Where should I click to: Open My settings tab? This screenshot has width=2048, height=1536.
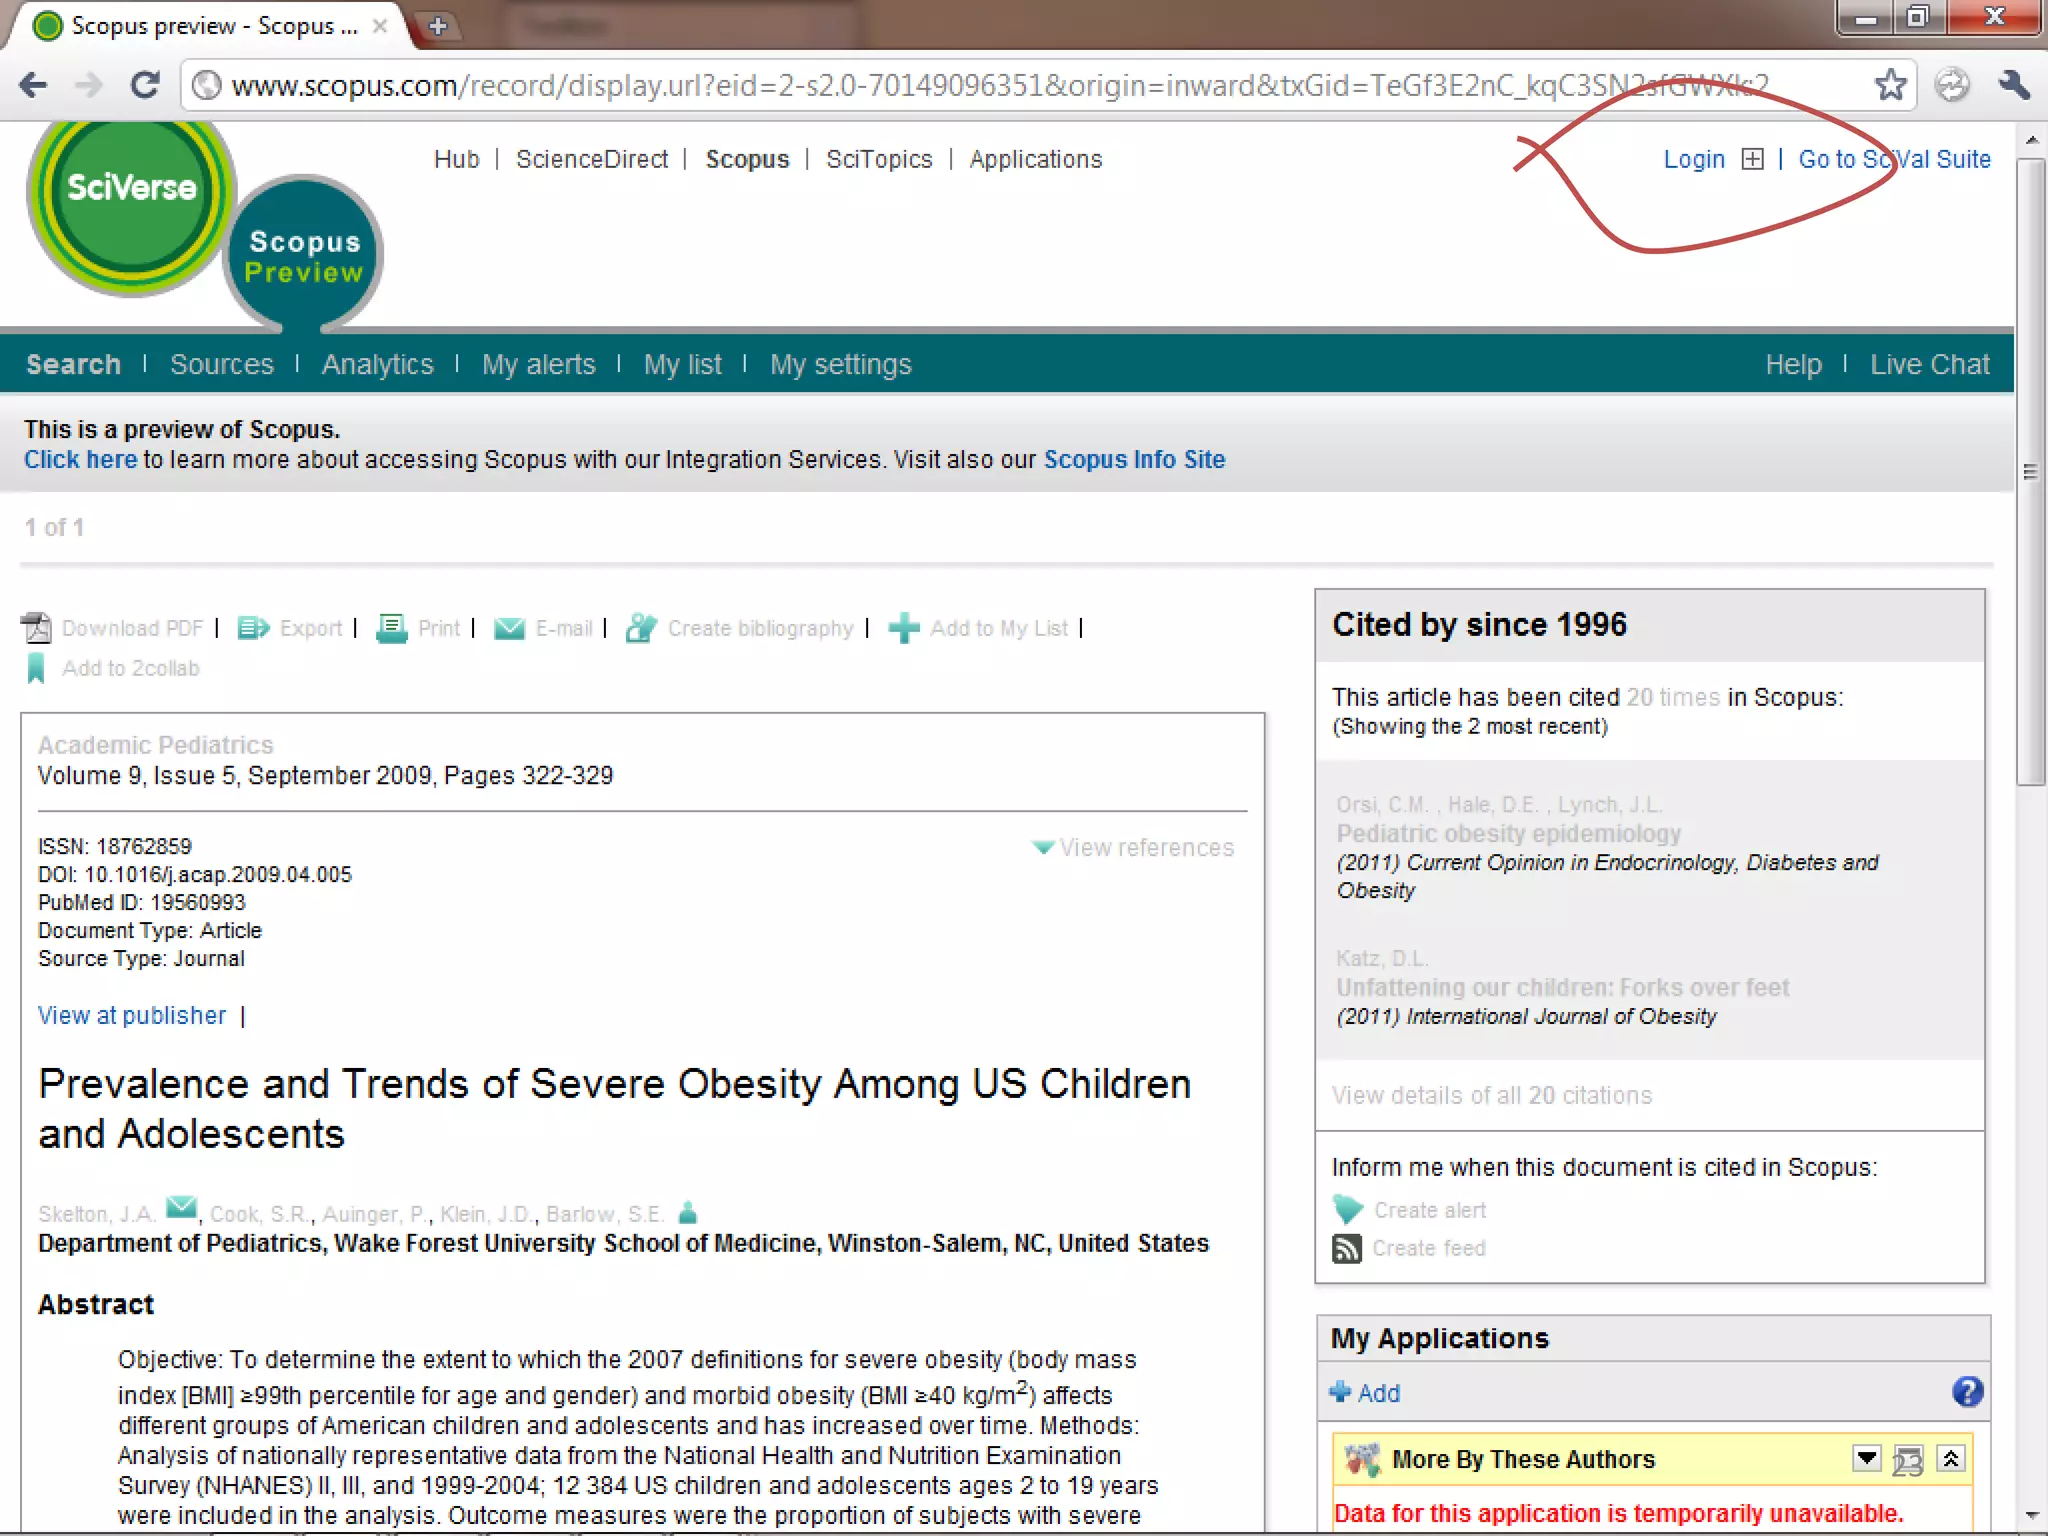840,364
